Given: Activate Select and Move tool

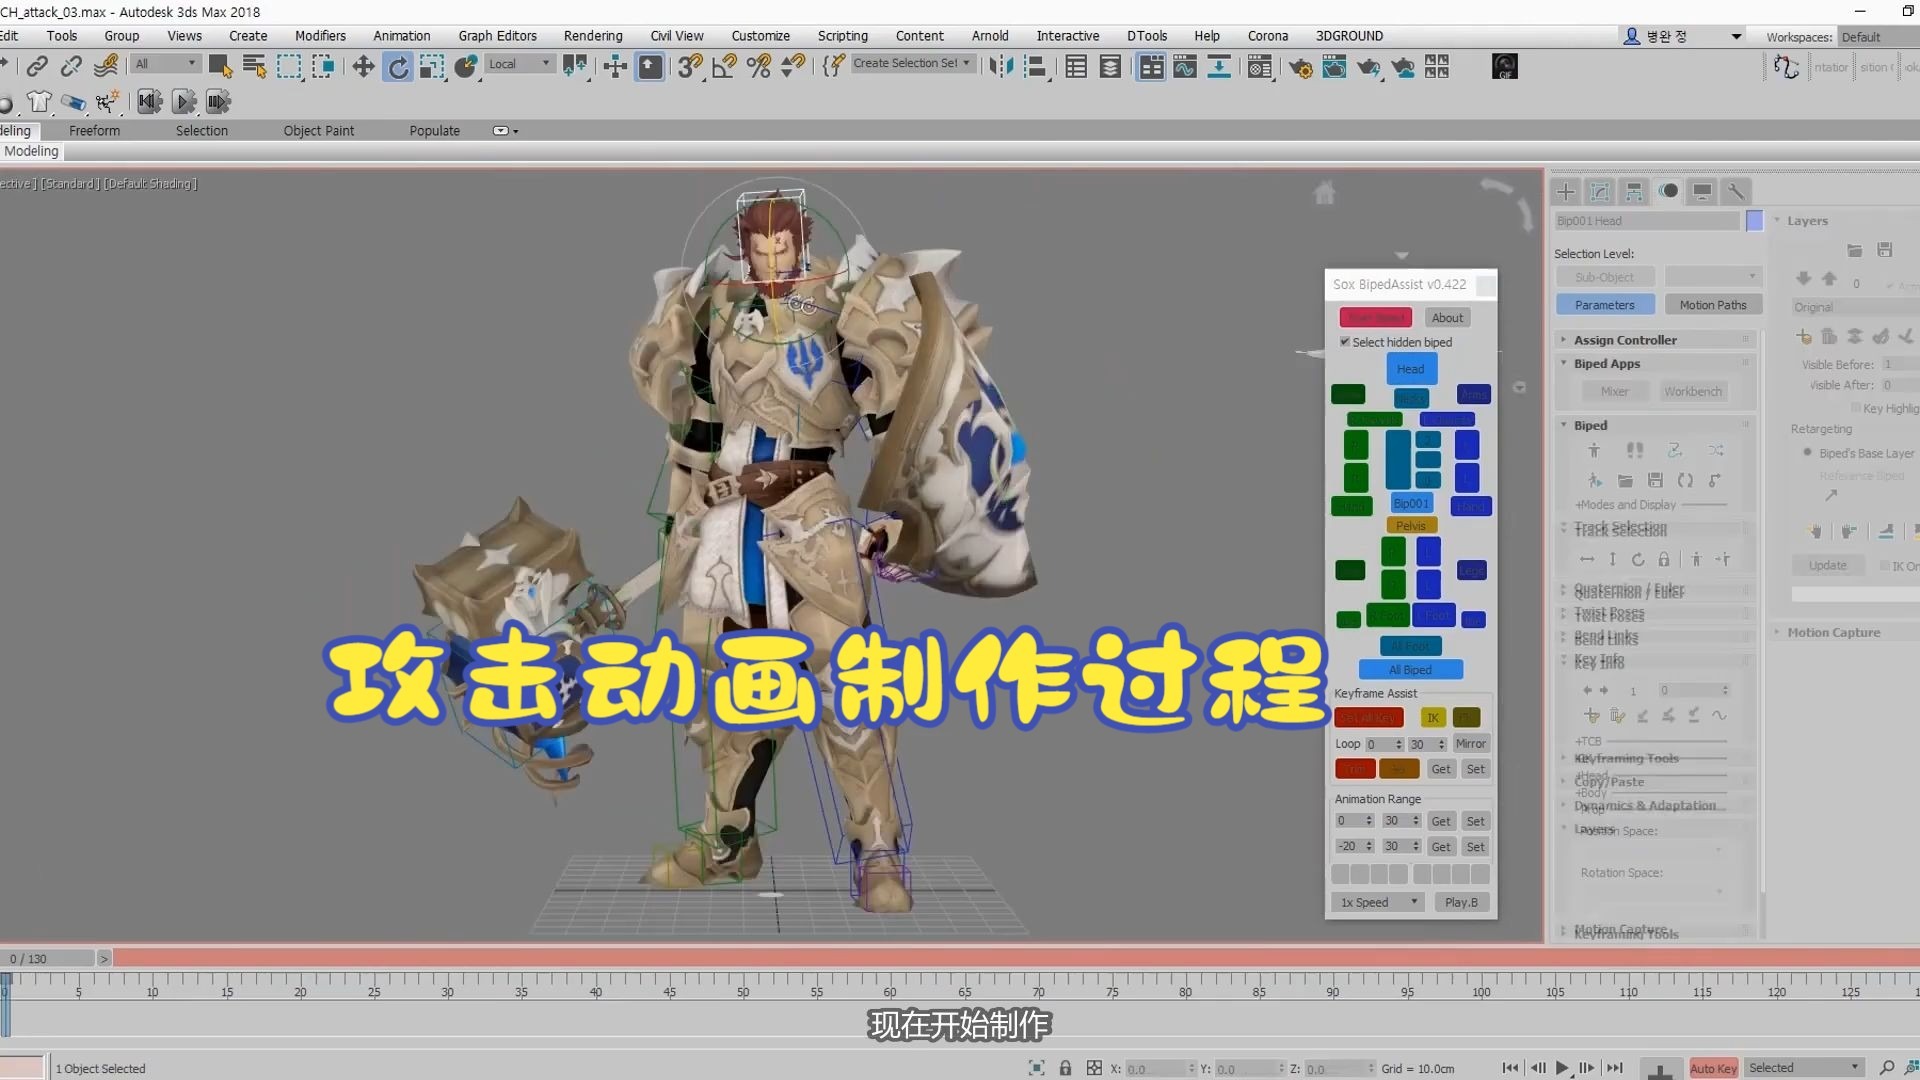Looking at the screenshot, I should 363,67.
